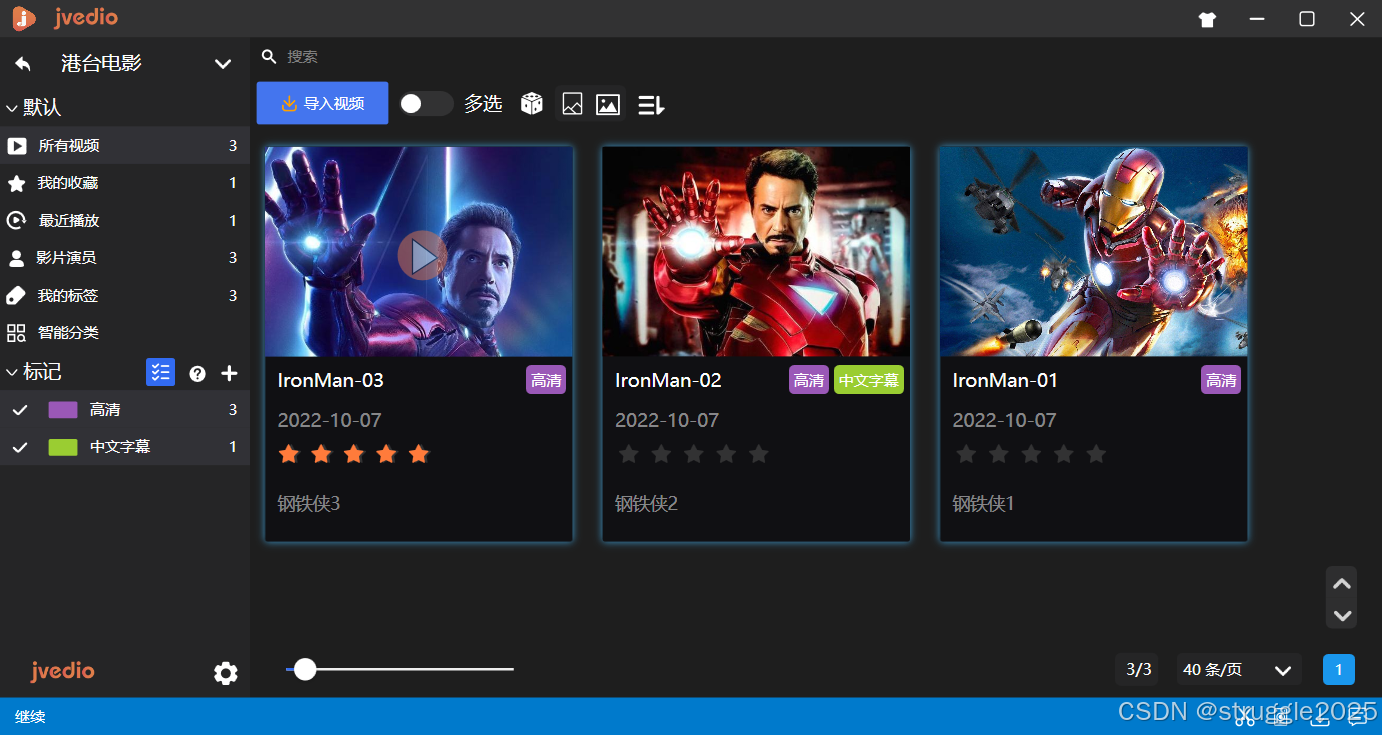Open the blue checklist manager beside 标记
1382x735 pixels.
coord(160,372)
